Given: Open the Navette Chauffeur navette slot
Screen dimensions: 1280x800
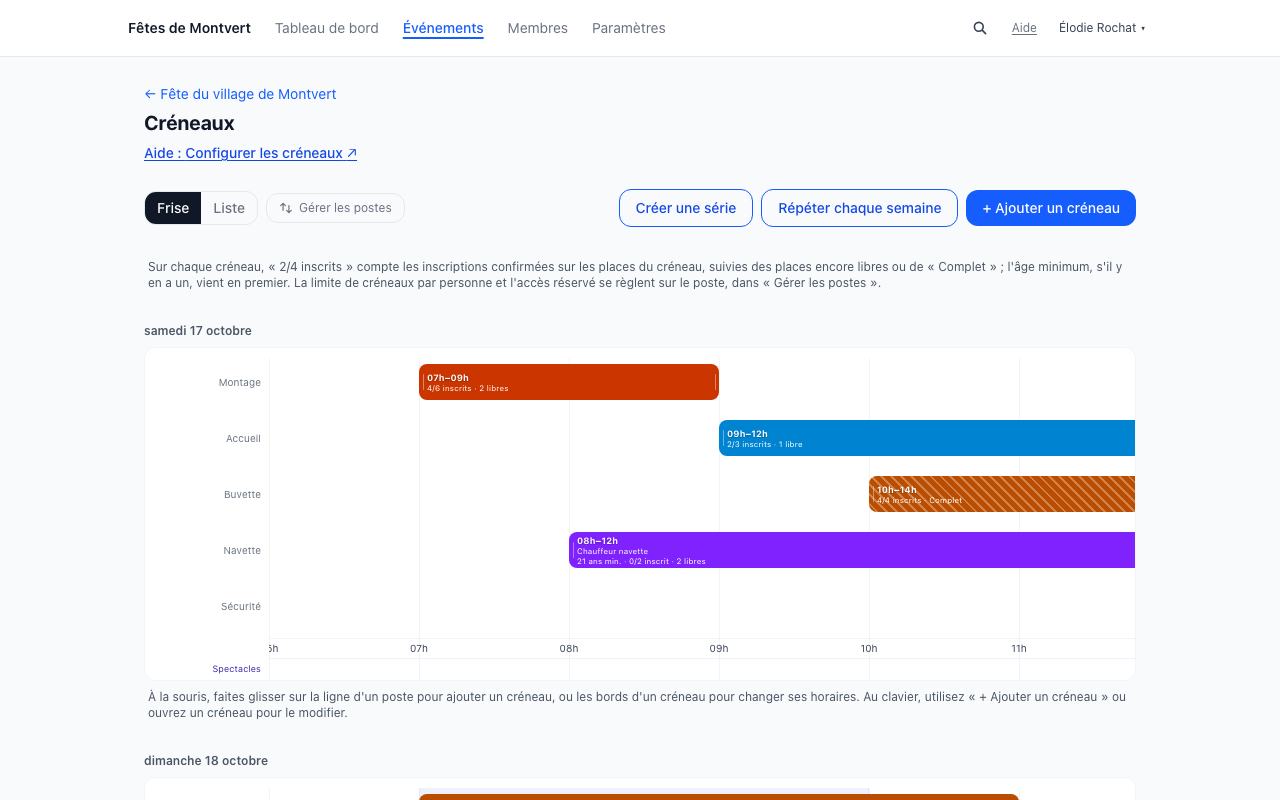Looking at the screenshot, I should [852, 550].
